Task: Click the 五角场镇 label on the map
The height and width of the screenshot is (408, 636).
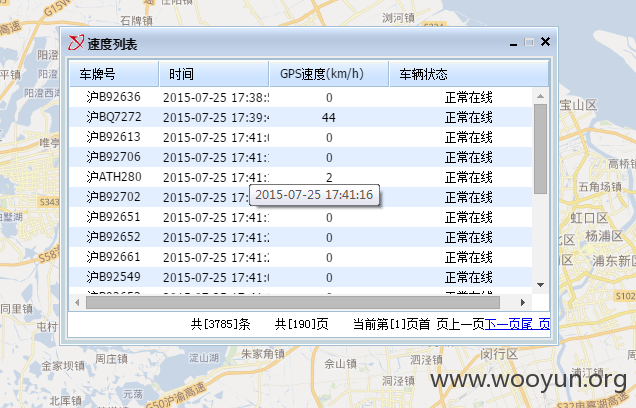Action: click(600, 187)
